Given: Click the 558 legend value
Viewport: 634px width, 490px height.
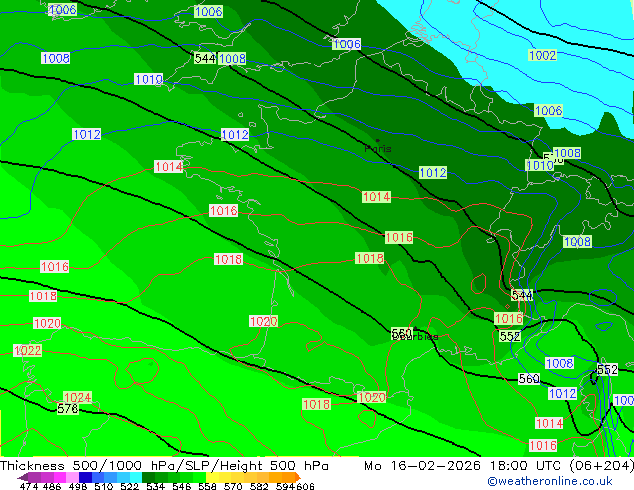Looking at the screenshot, I should (x=207, y=486).
